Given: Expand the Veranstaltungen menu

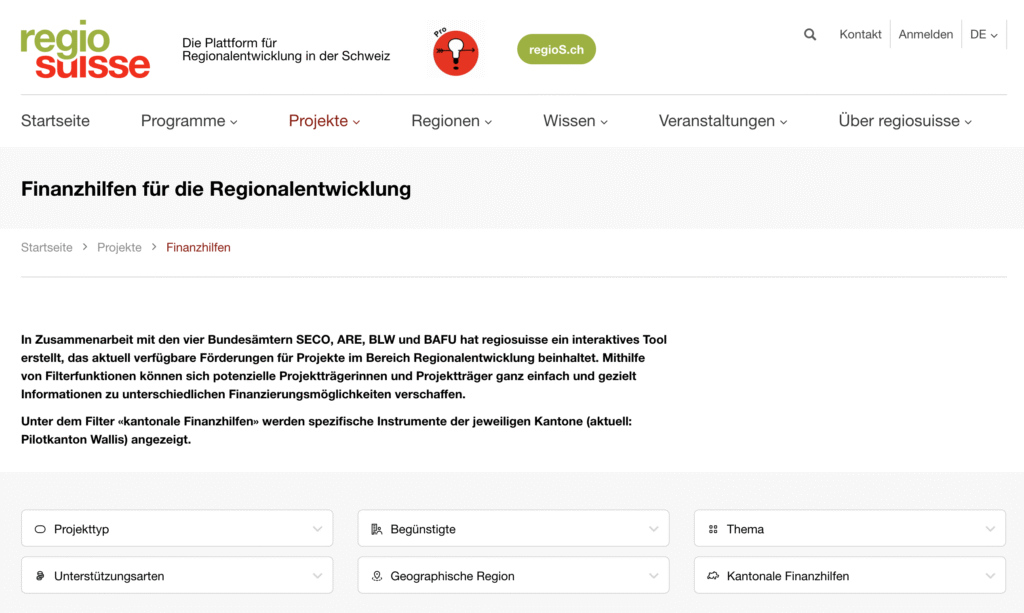Looking at the screenshot, I should tap(722, 121).
